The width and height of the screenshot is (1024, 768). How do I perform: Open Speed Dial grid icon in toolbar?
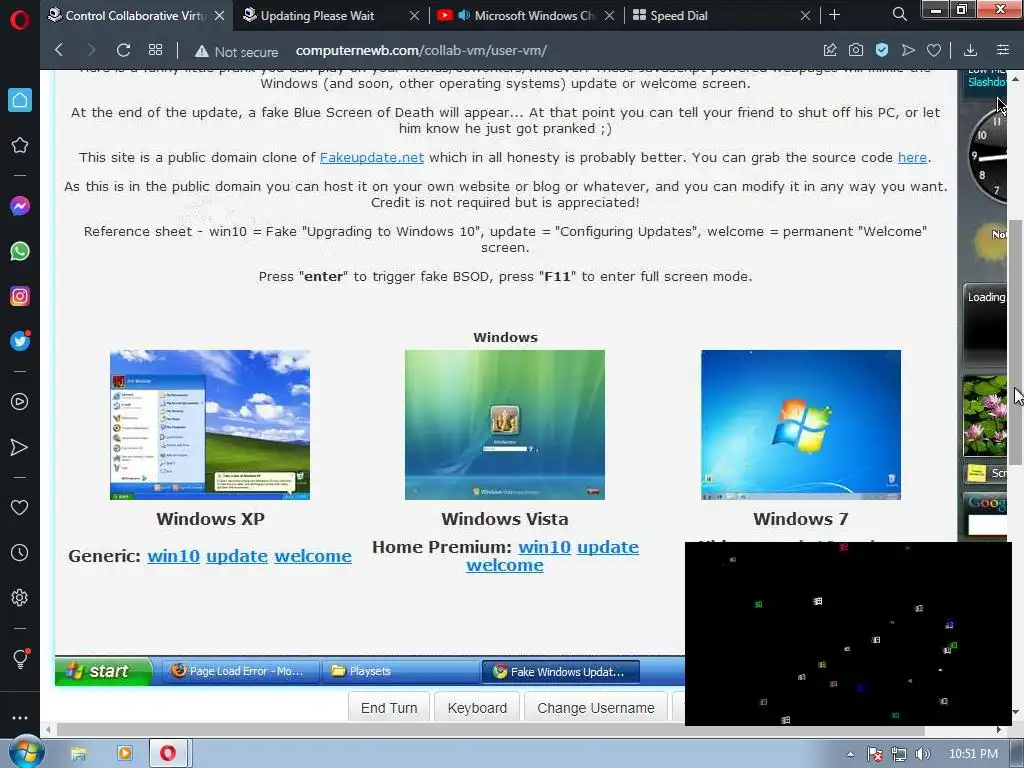tap(155, 50)
